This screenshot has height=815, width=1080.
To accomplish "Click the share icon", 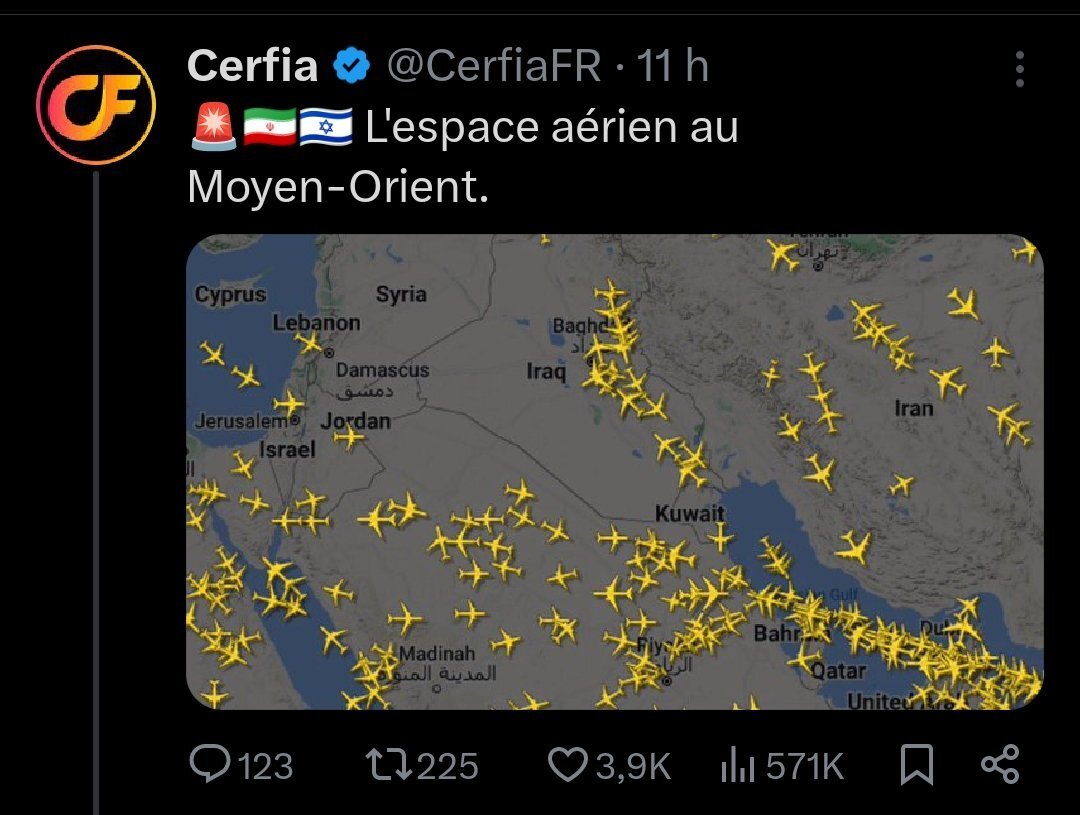I will pyautogui.click(x=1000, y=765).
